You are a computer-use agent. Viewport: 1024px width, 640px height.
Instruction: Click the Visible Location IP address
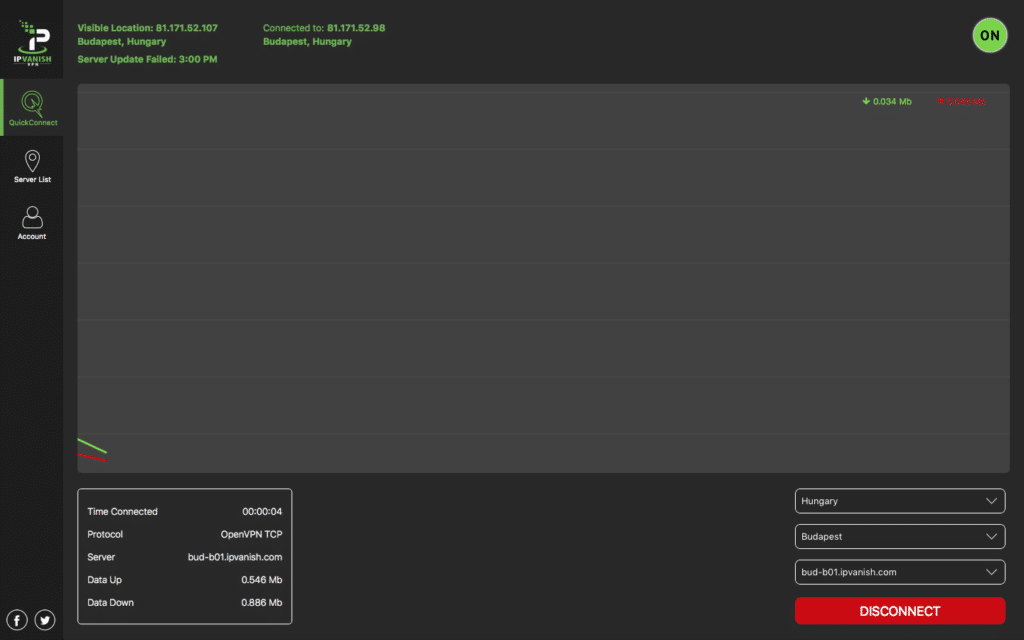186,28
